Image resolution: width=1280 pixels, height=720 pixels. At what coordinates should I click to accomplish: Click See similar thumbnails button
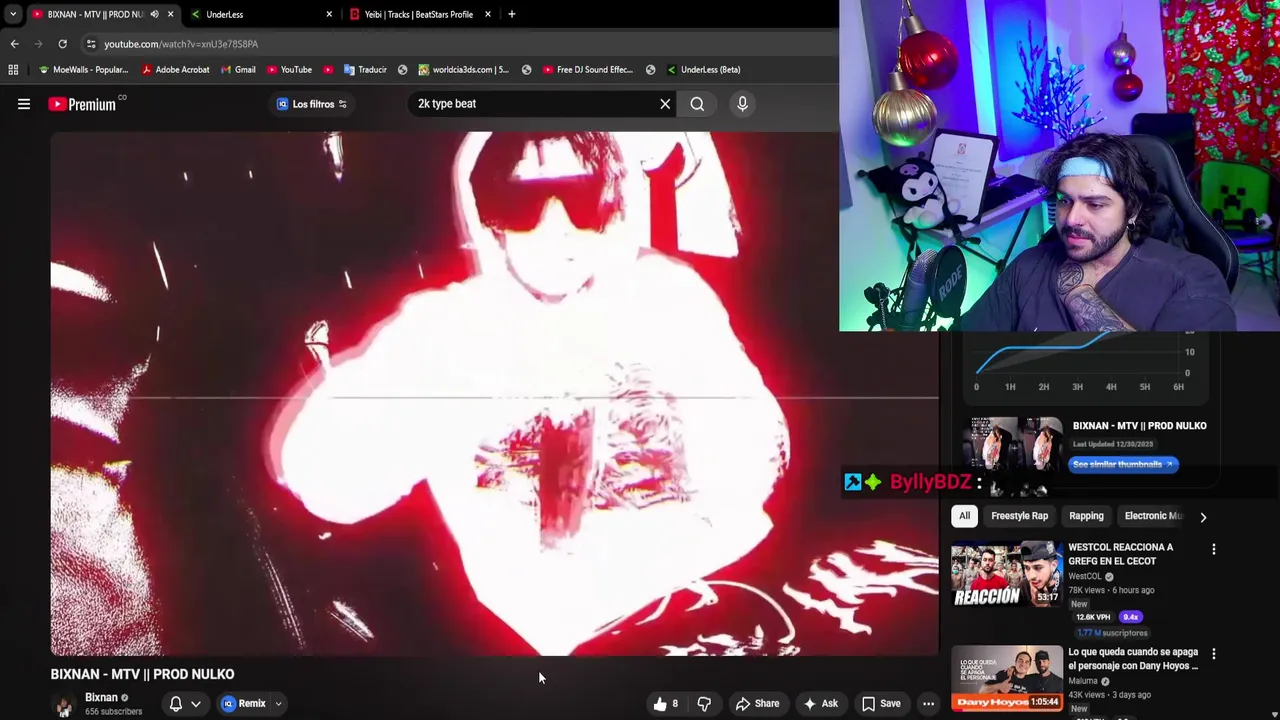[x=1122, y=464]
